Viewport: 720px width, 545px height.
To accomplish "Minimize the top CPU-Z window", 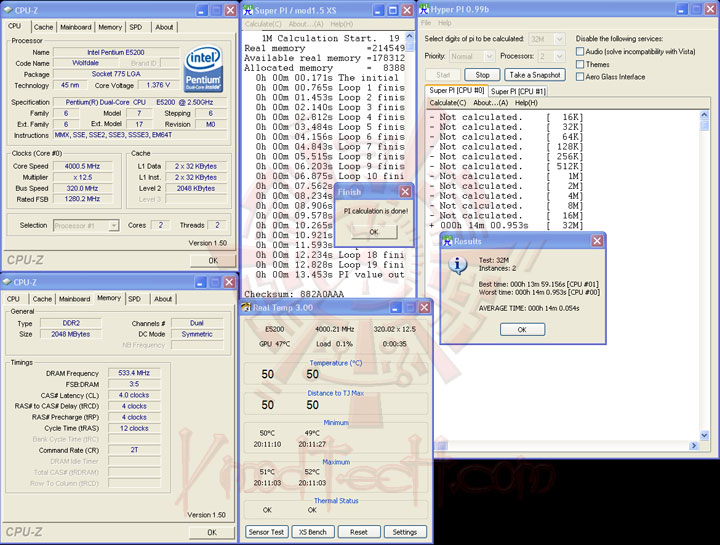I will click(202, 10).
